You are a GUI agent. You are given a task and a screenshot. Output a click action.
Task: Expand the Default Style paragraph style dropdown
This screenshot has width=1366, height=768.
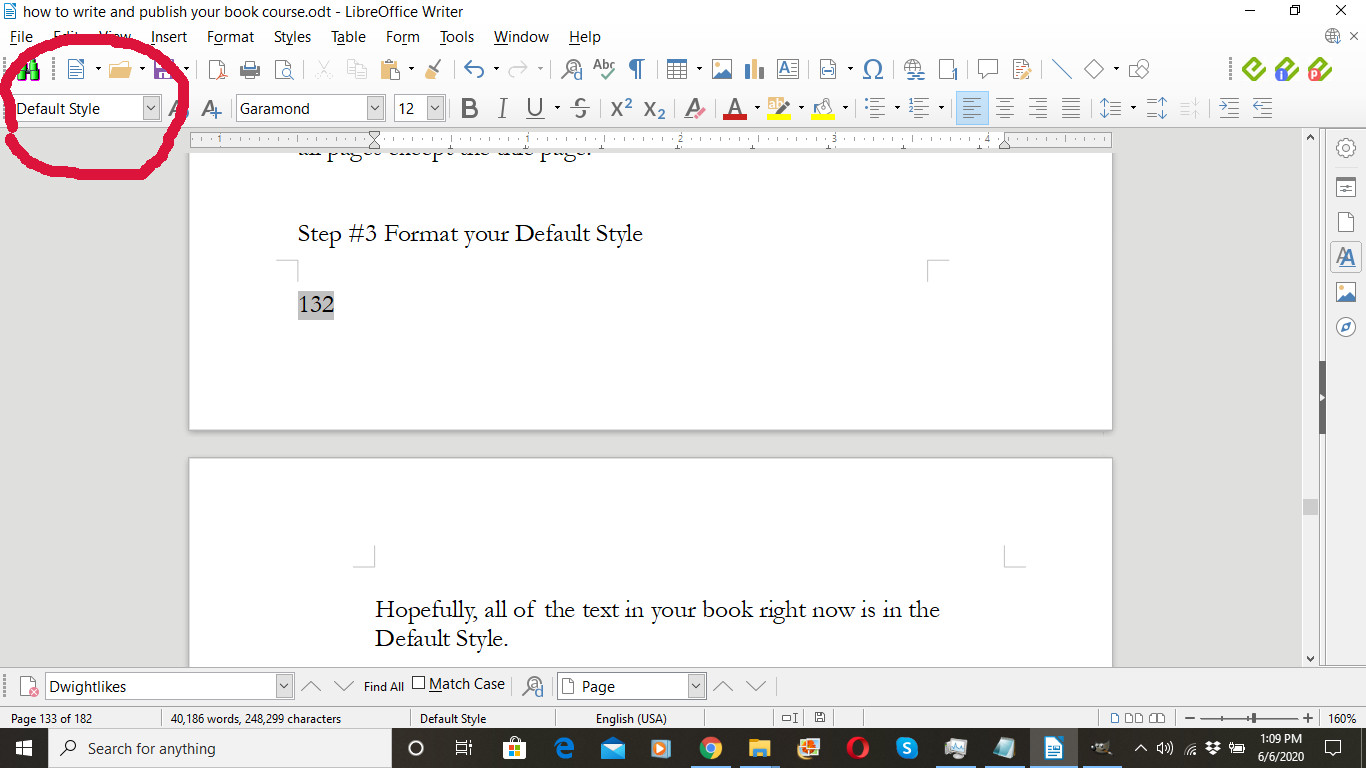151,109
